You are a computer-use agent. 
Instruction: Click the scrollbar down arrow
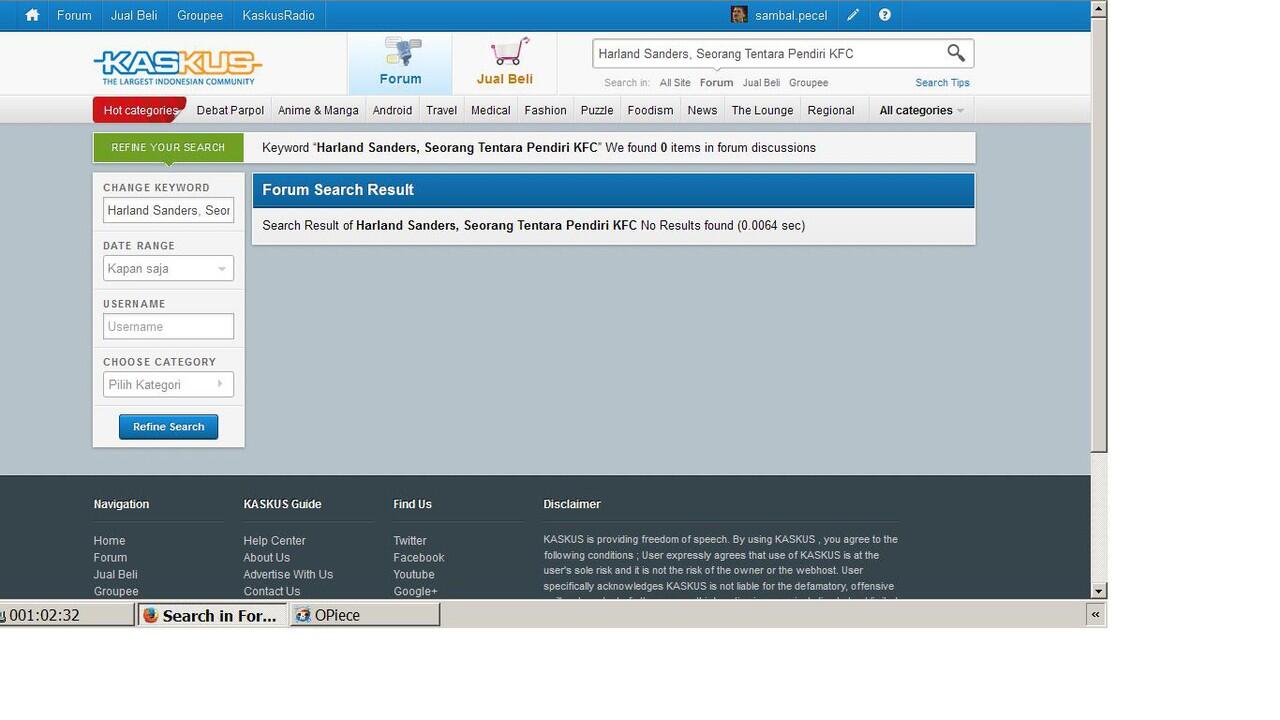click(1099, 591)
